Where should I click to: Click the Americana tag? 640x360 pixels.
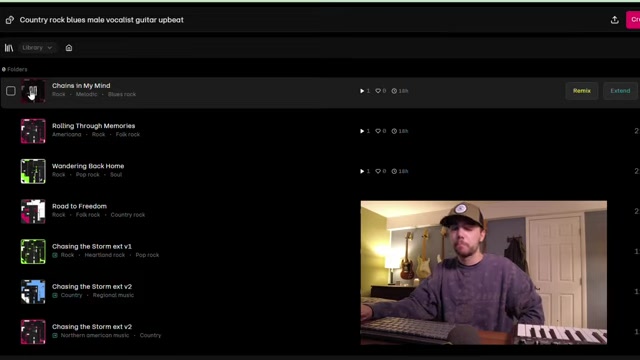click(67, 134)
